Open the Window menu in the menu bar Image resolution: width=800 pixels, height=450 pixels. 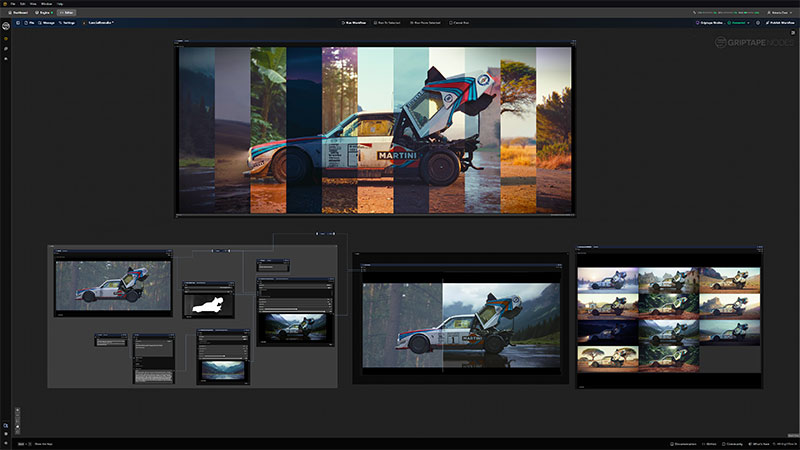coord(46,4)
